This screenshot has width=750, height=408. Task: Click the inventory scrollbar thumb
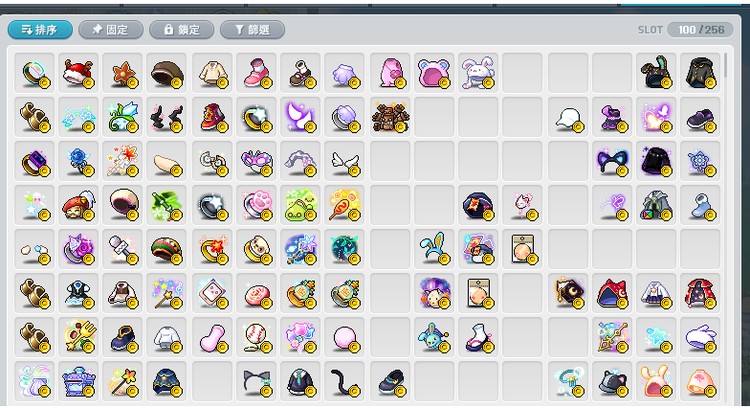tap(726, 65)
